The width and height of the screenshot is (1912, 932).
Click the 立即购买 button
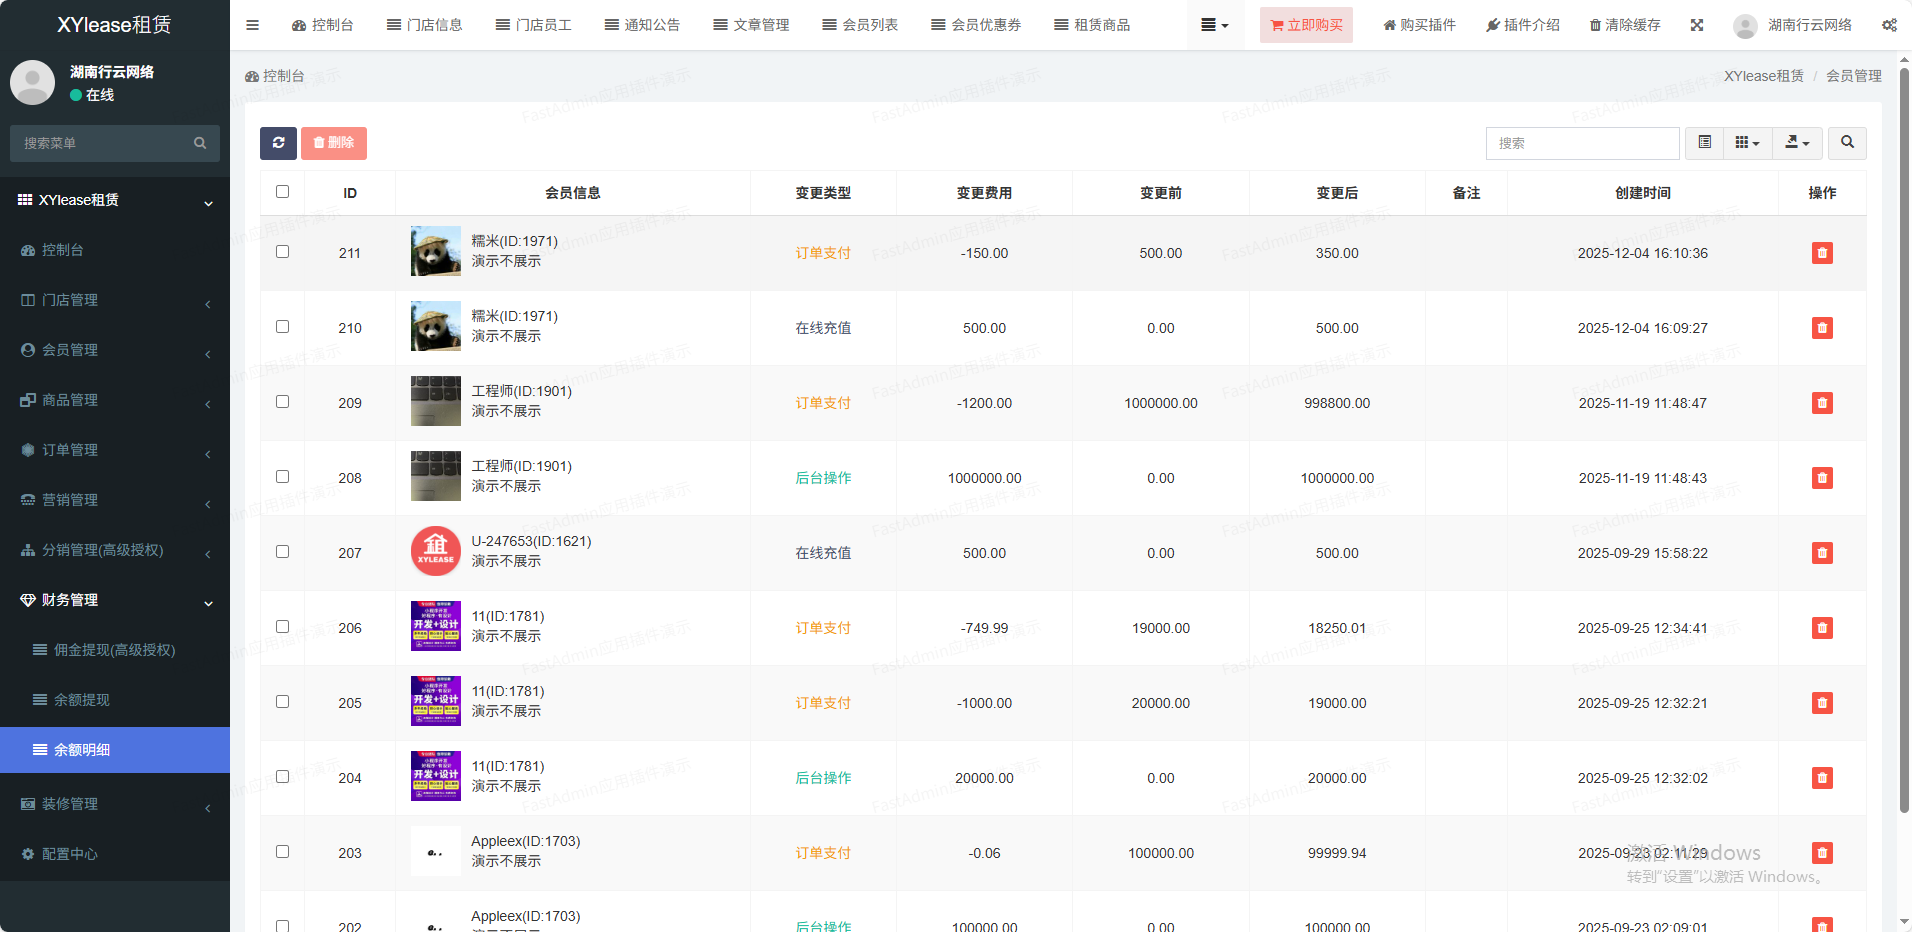tap(1305, 25)
